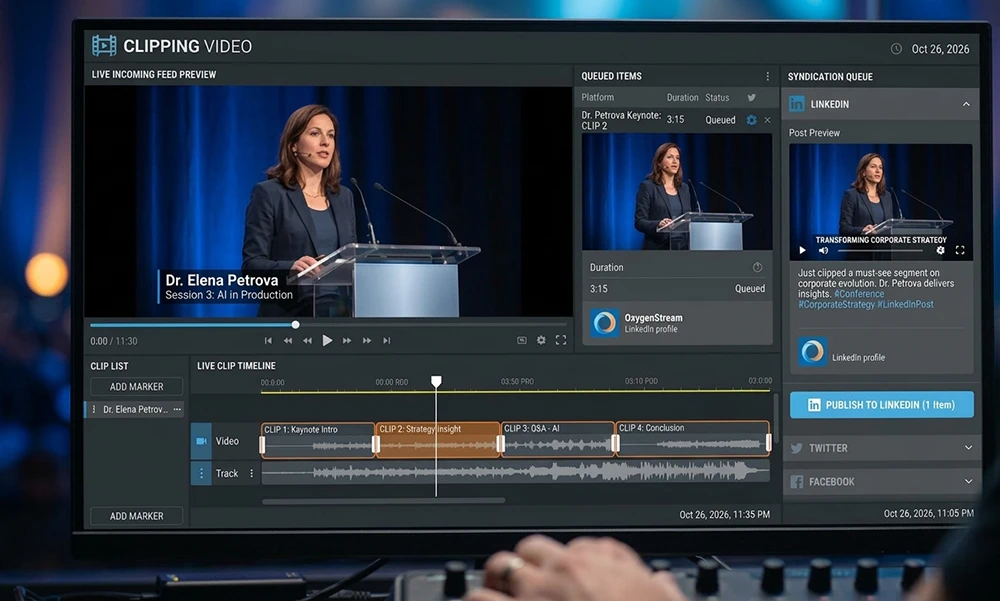Open the queued clip video thumbnail
The width and height of the screenshot is (1000, 601).
coord(677,191)
